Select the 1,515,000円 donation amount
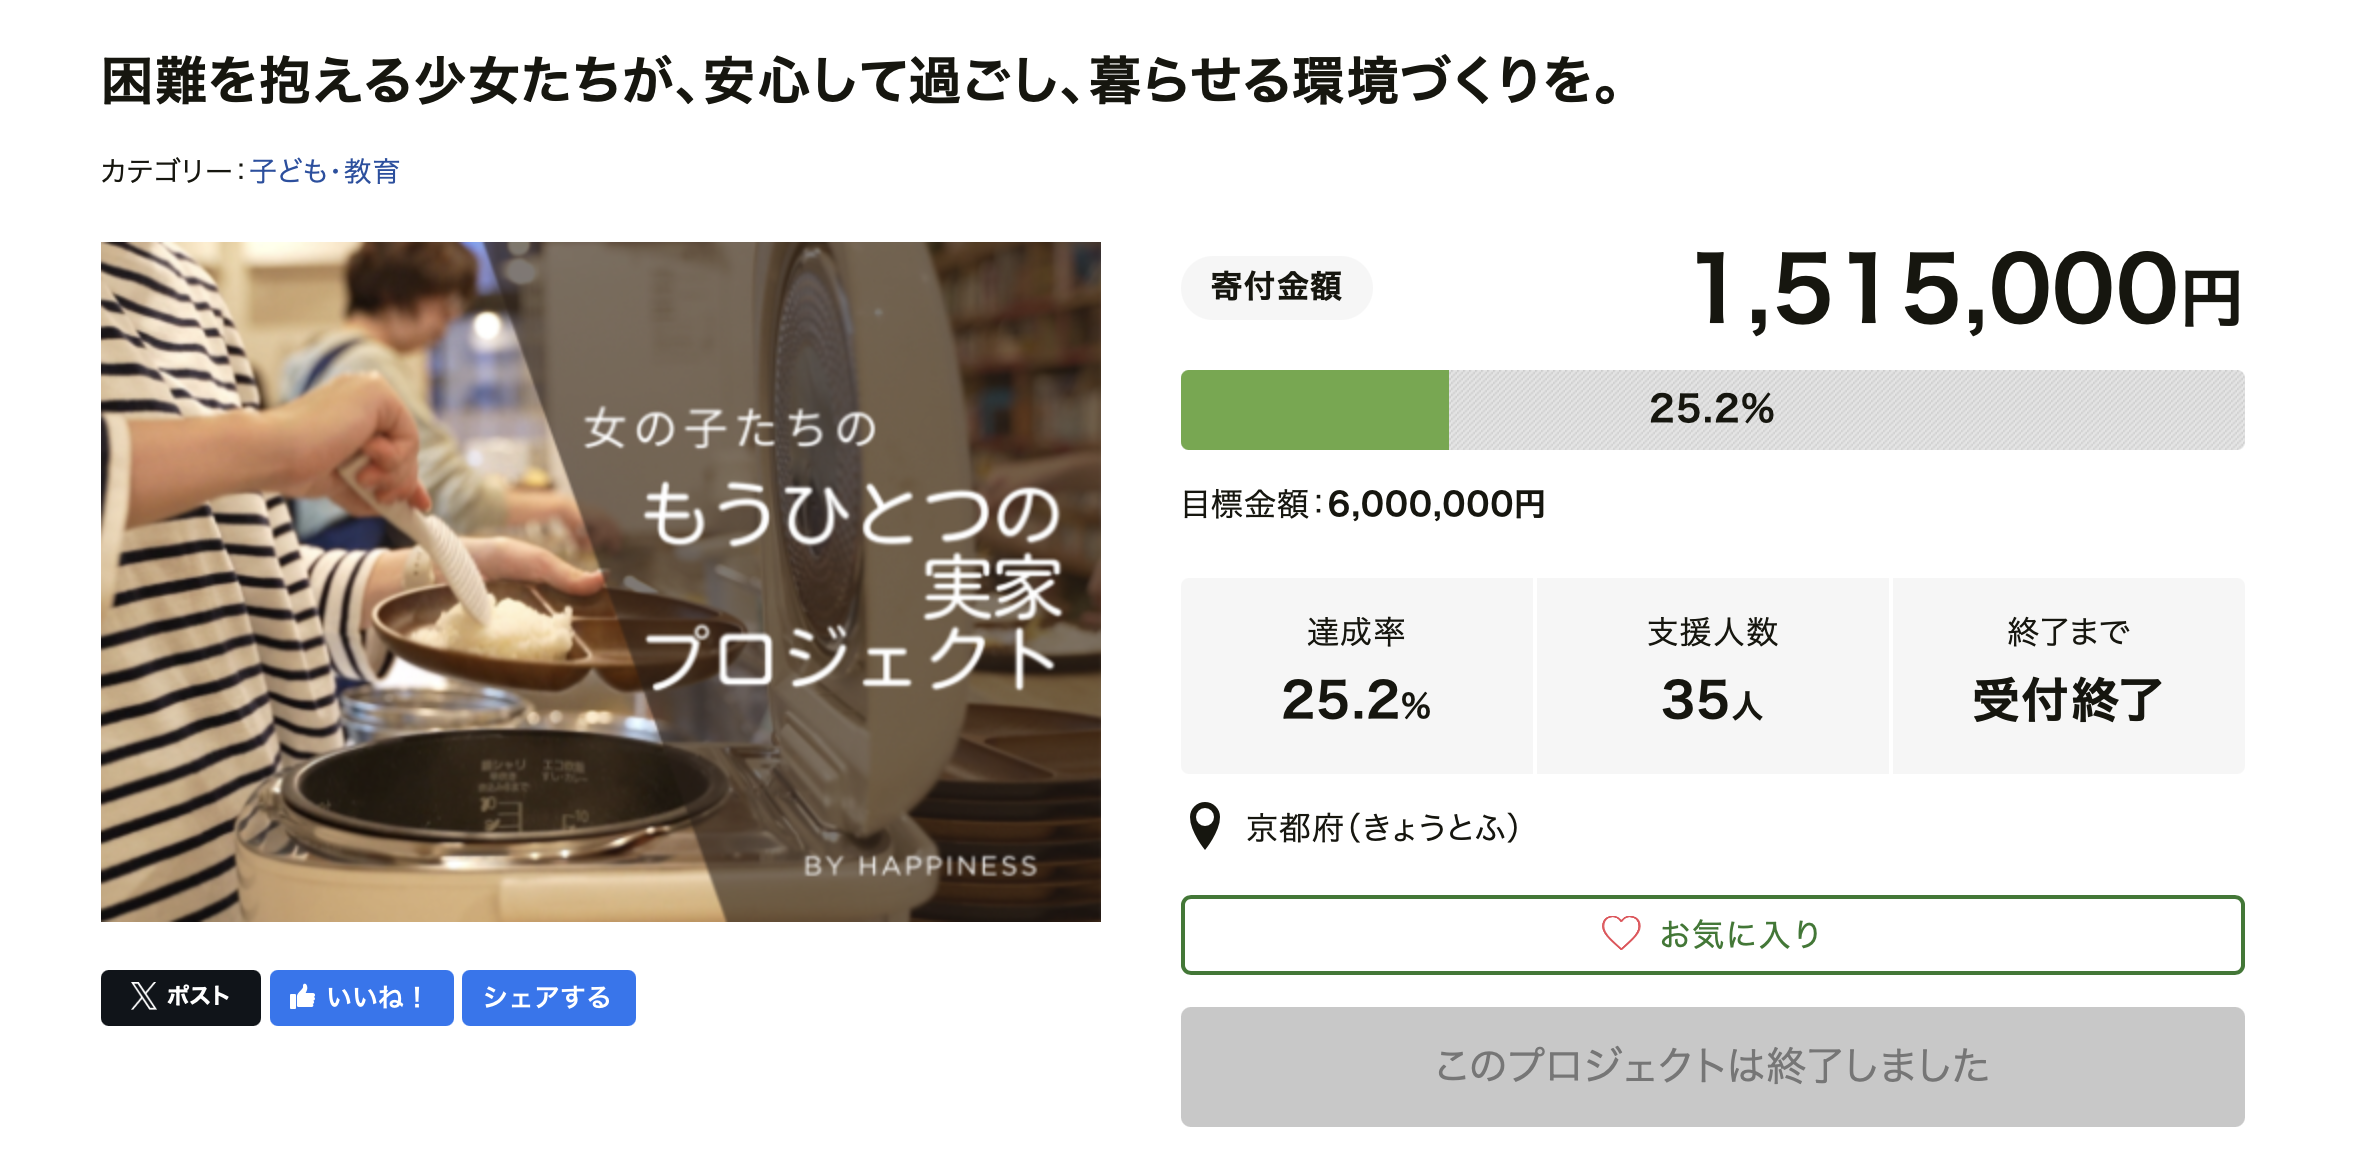The height and width of the screenshot is (1152, 2370). [x=1966, y=290]
